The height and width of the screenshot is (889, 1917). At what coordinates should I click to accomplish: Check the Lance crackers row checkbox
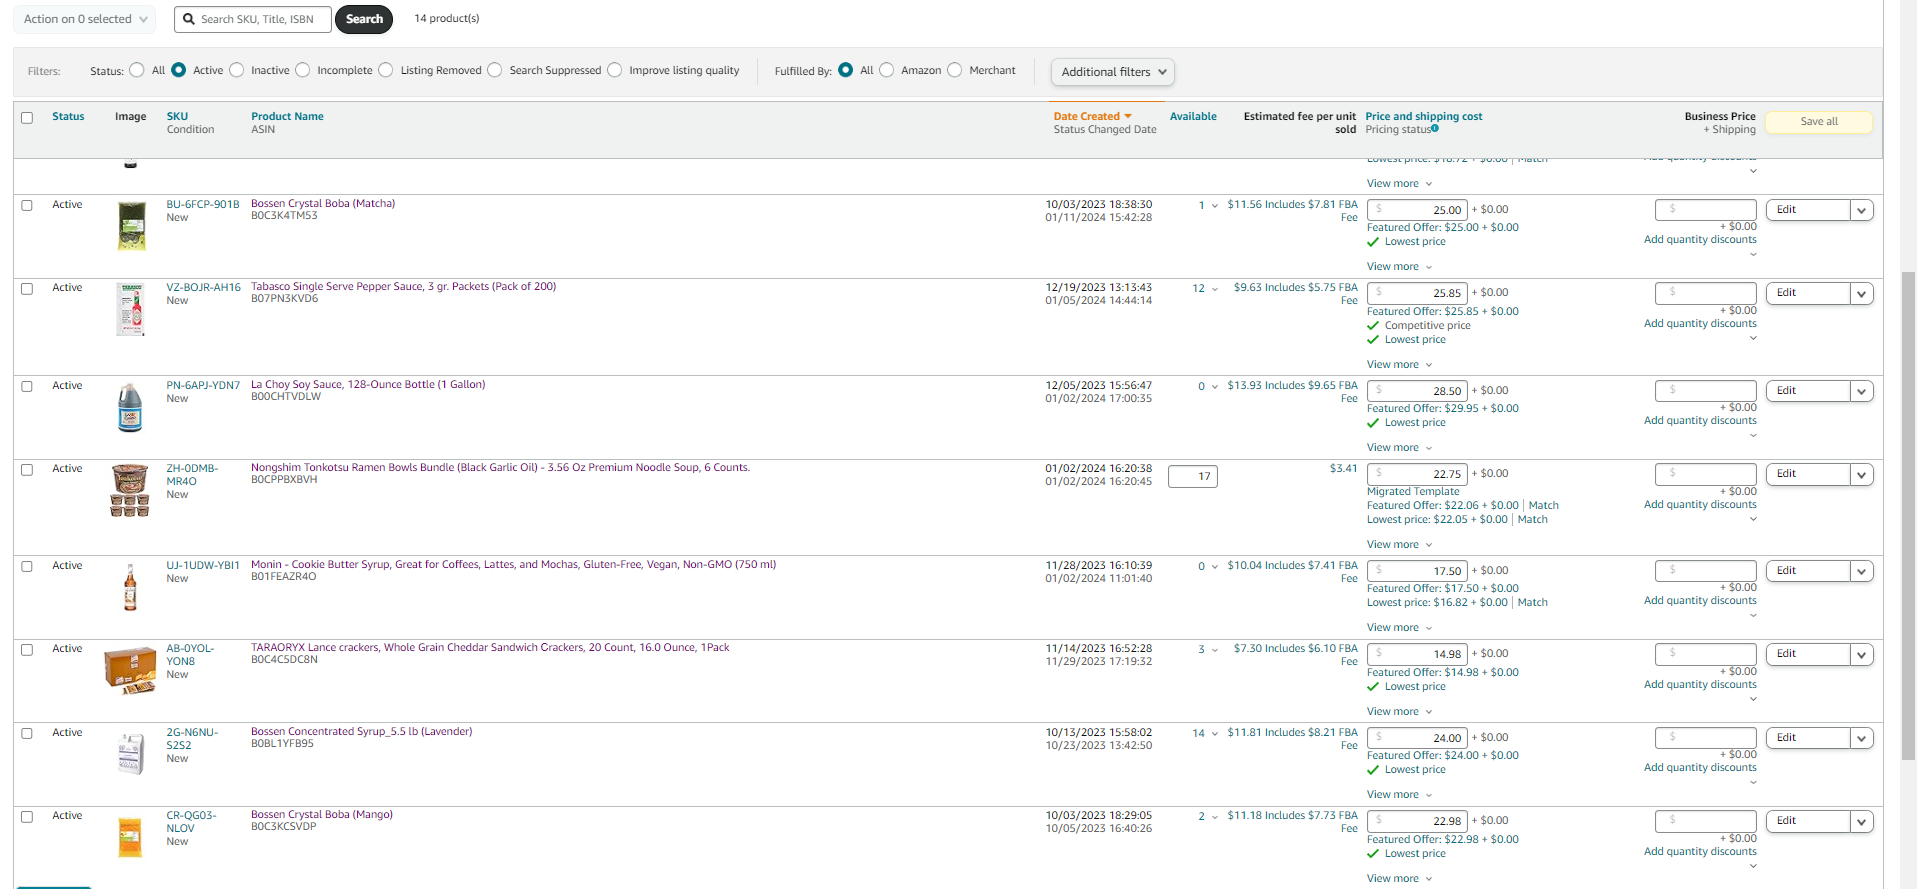(x=27, y=650)
